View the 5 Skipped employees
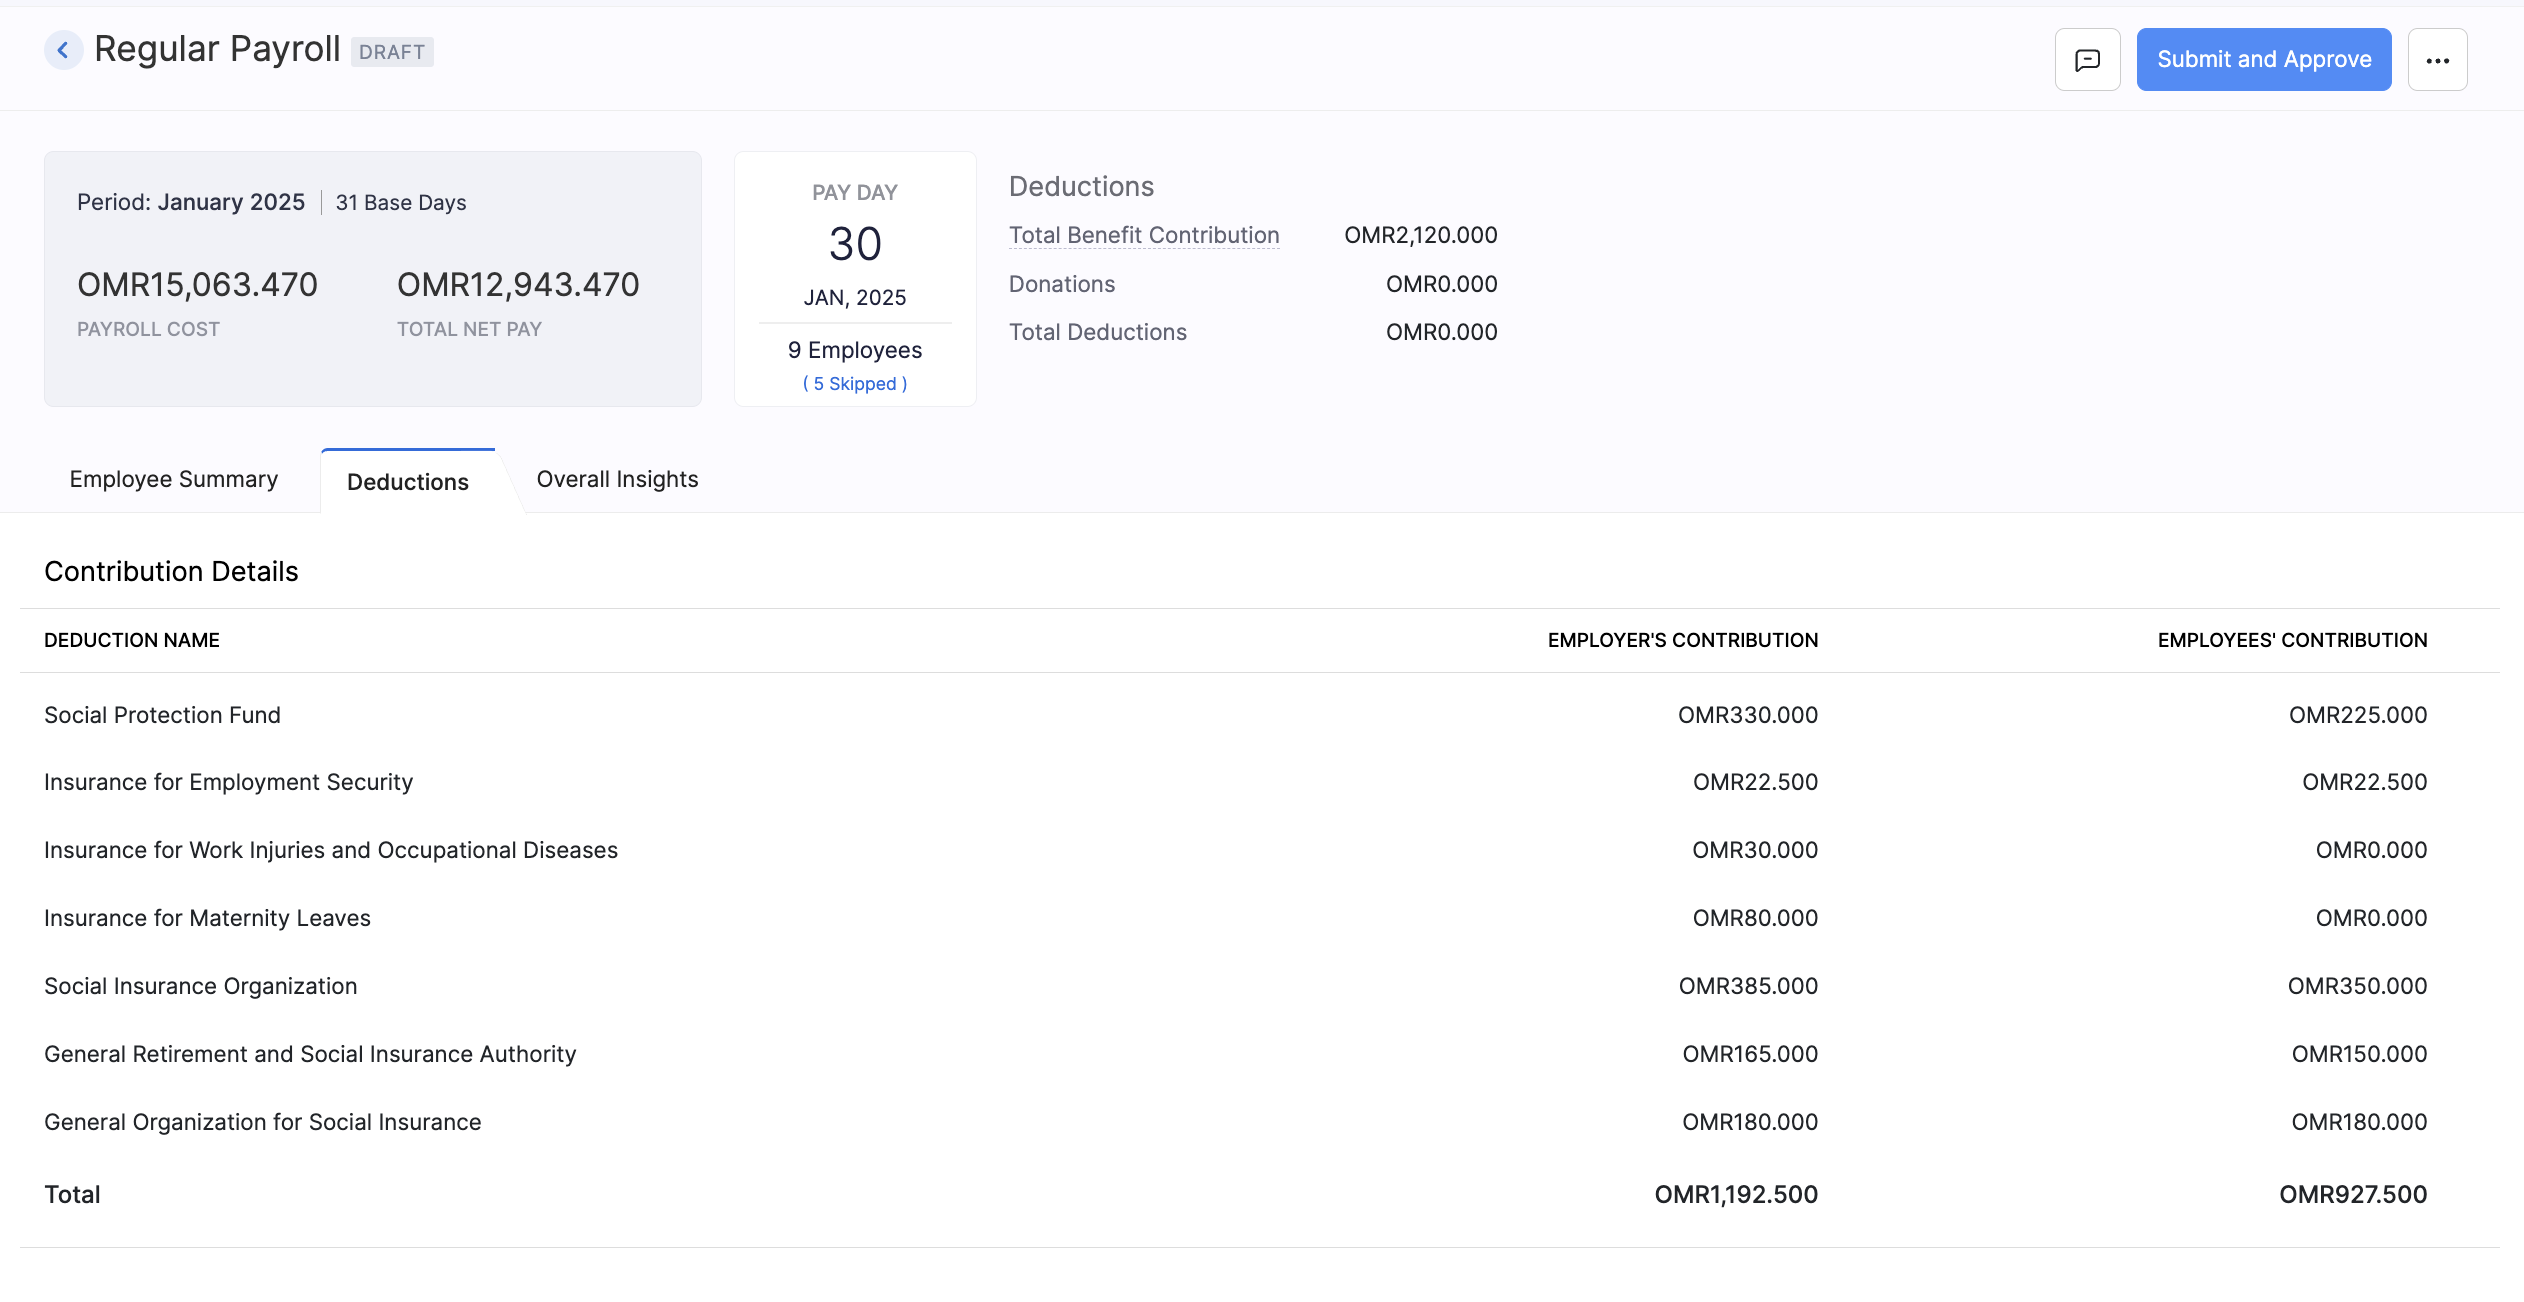 853,383
